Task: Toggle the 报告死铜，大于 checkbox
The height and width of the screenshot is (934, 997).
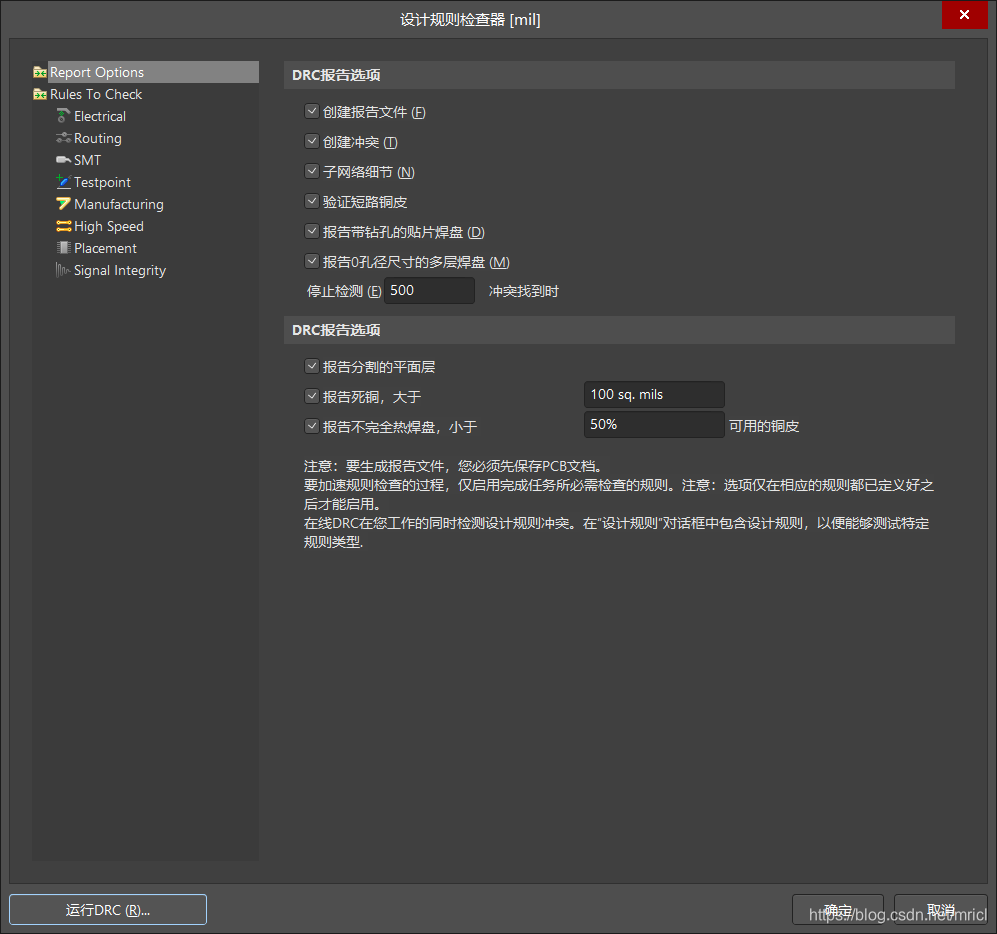Action: (x=312, y=396)
